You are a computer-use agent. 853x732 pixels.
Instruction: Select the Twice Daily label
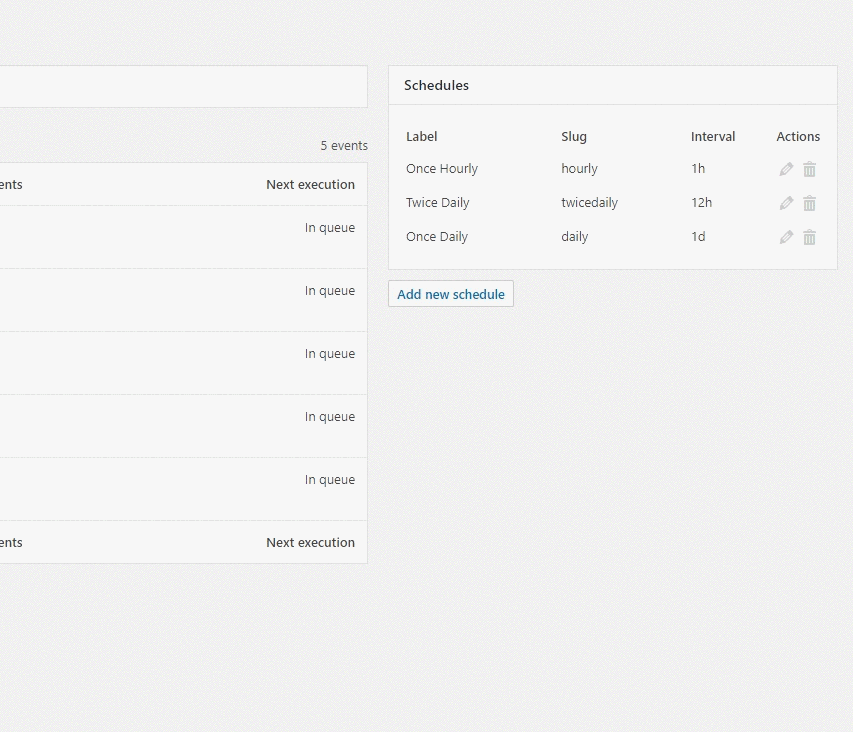pyautogui.click(x=437, y=202)
